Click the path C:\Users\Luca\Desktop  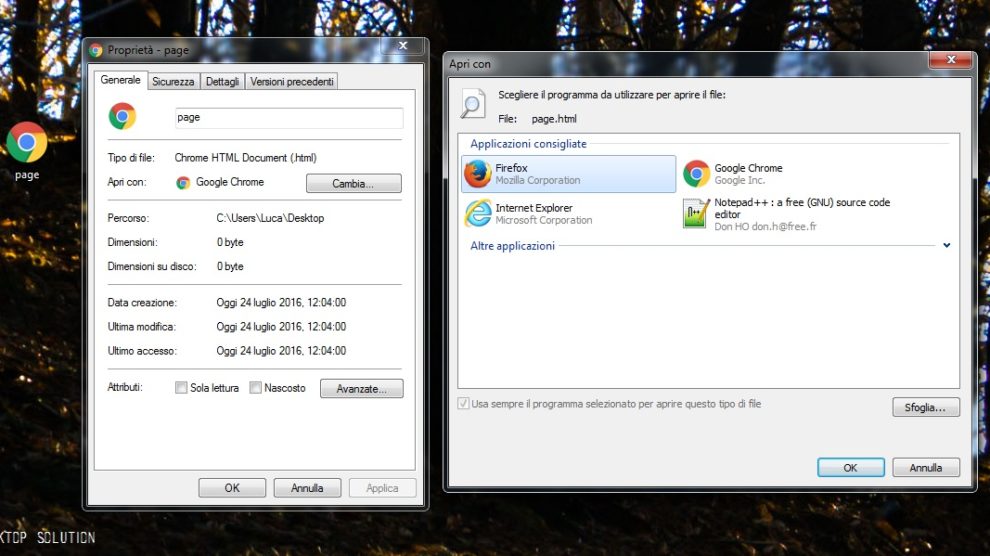[270, 218]
